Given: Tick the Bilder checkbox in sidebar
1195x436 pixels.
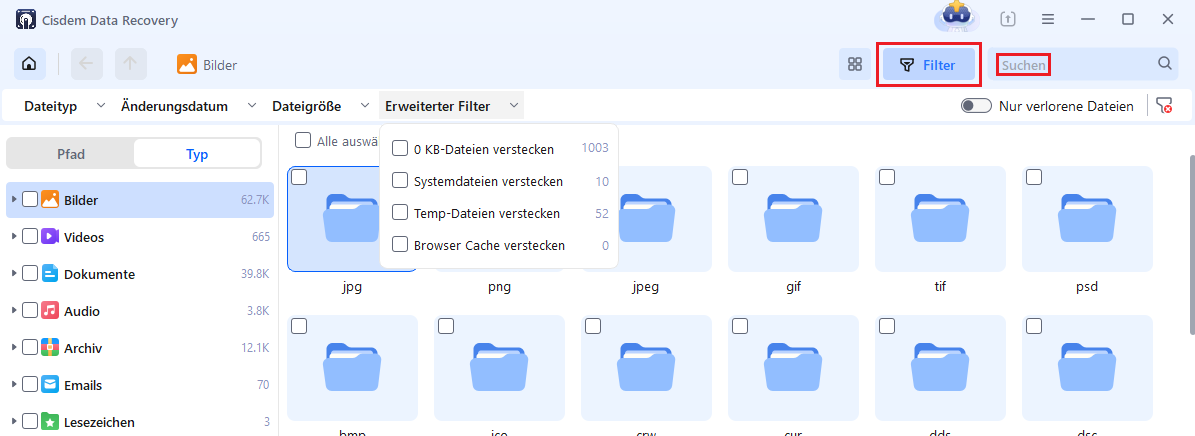Looking at the screenshot, I should pos(30,200).
